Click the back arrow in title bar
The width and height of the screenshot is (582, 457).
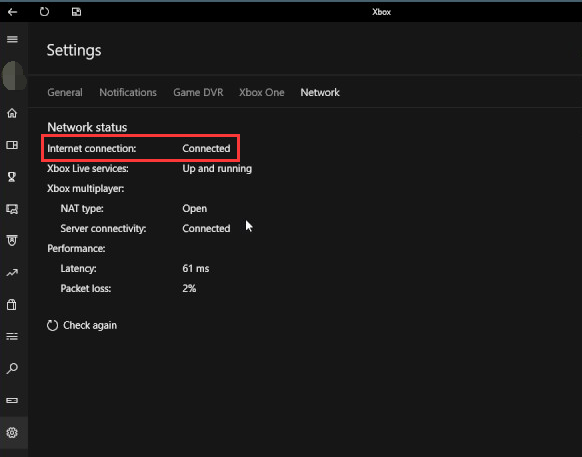click(12, 12)
